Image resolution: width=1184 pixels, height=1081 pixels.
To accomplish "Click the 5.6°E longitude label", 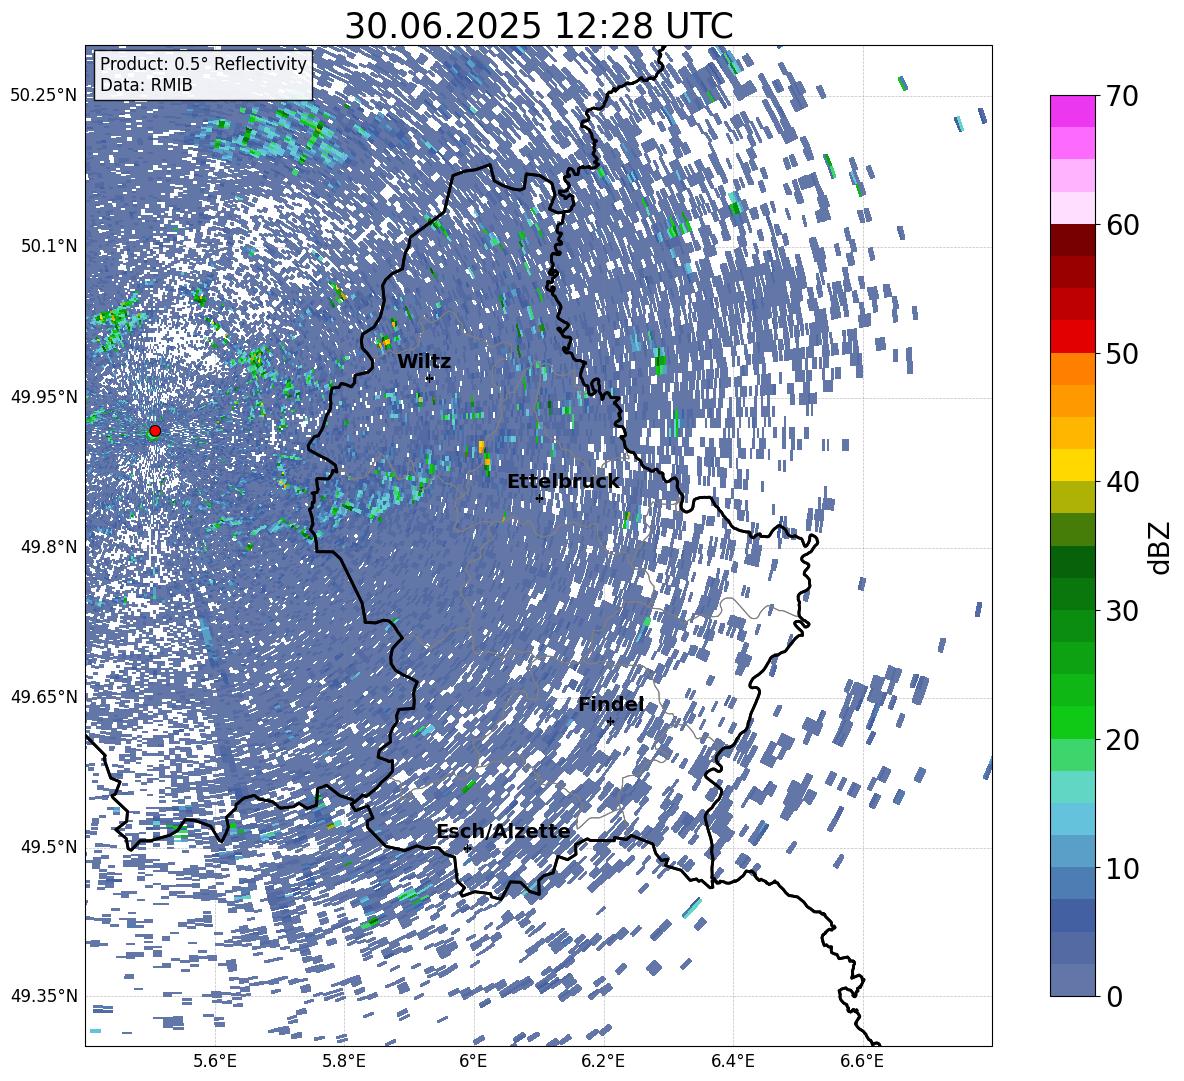I will click(x=215, y=1061).
